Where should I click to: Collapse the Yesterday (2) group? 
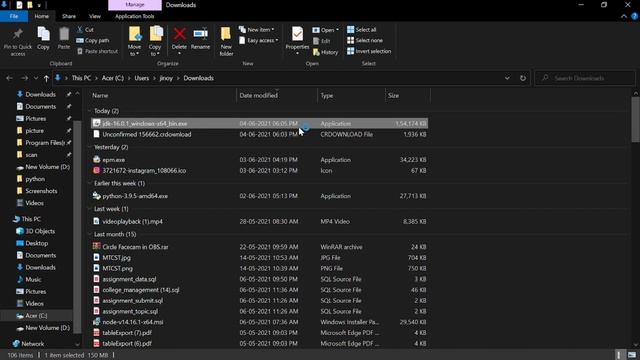pyautogui.click(x=90, y=147)
